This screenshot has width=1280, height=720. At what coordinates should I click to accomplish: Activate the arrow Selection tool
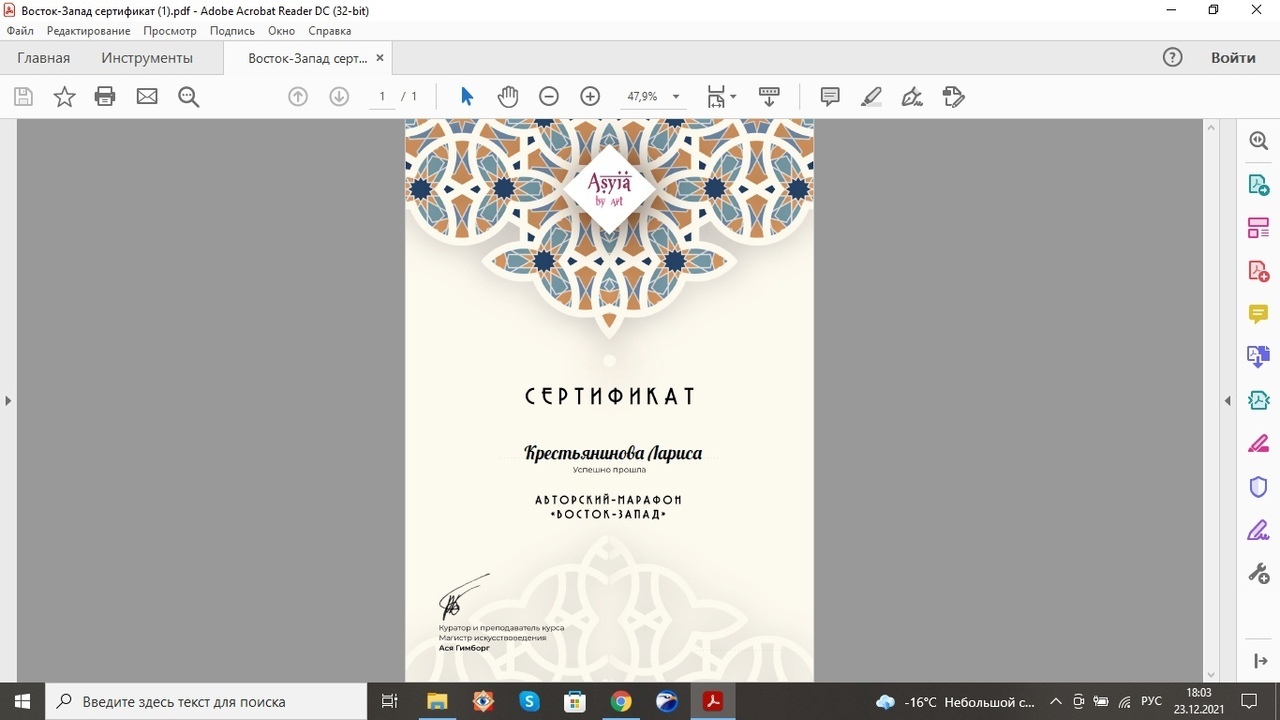pos(467,97)
